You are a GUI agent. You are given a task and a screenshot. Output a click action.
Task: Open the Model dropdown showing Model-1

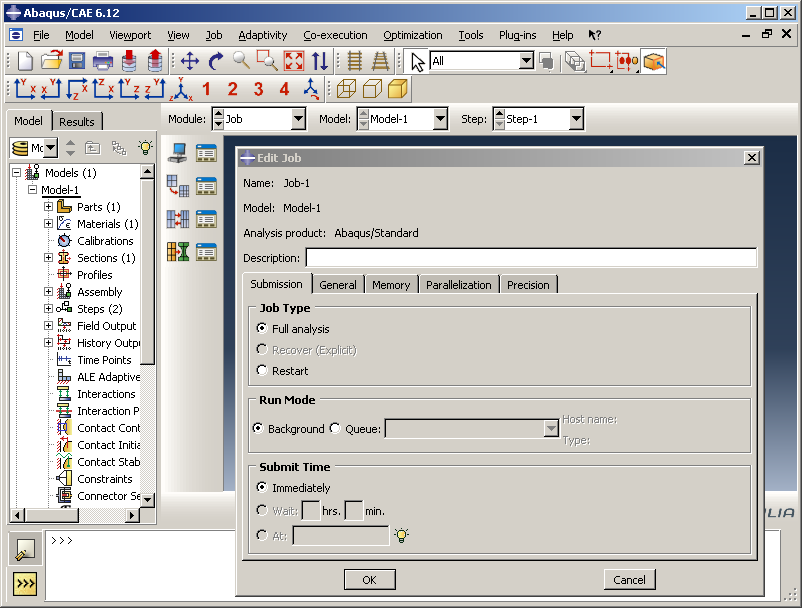440,119
